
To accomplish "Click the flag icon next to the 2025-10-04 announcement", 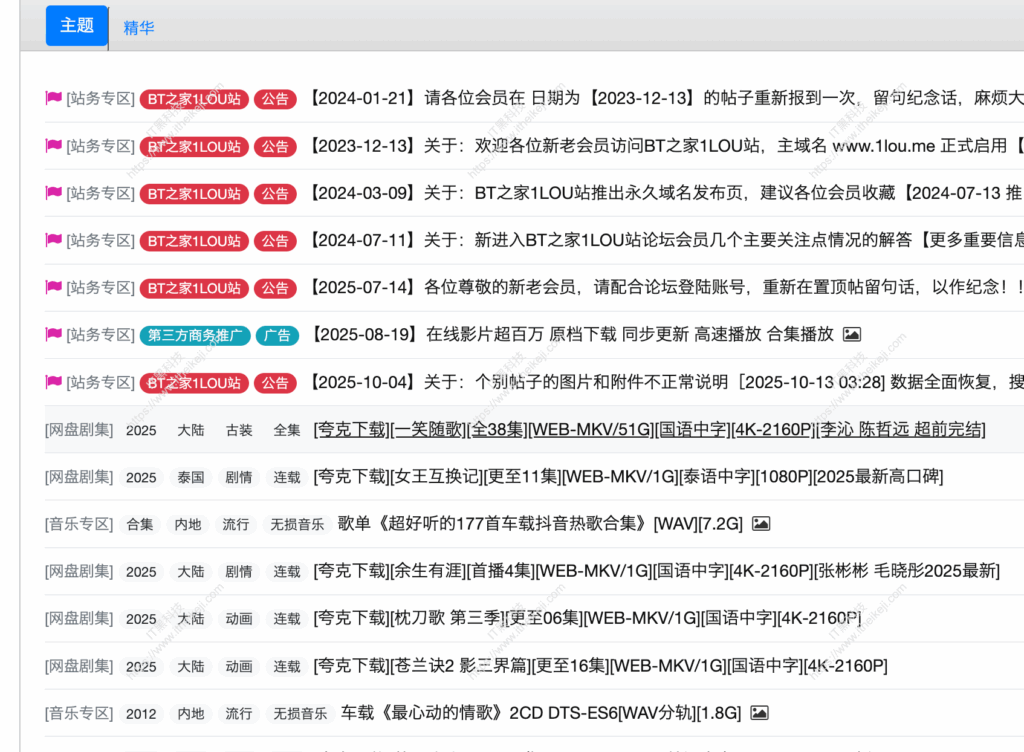I will coord(53,383).
